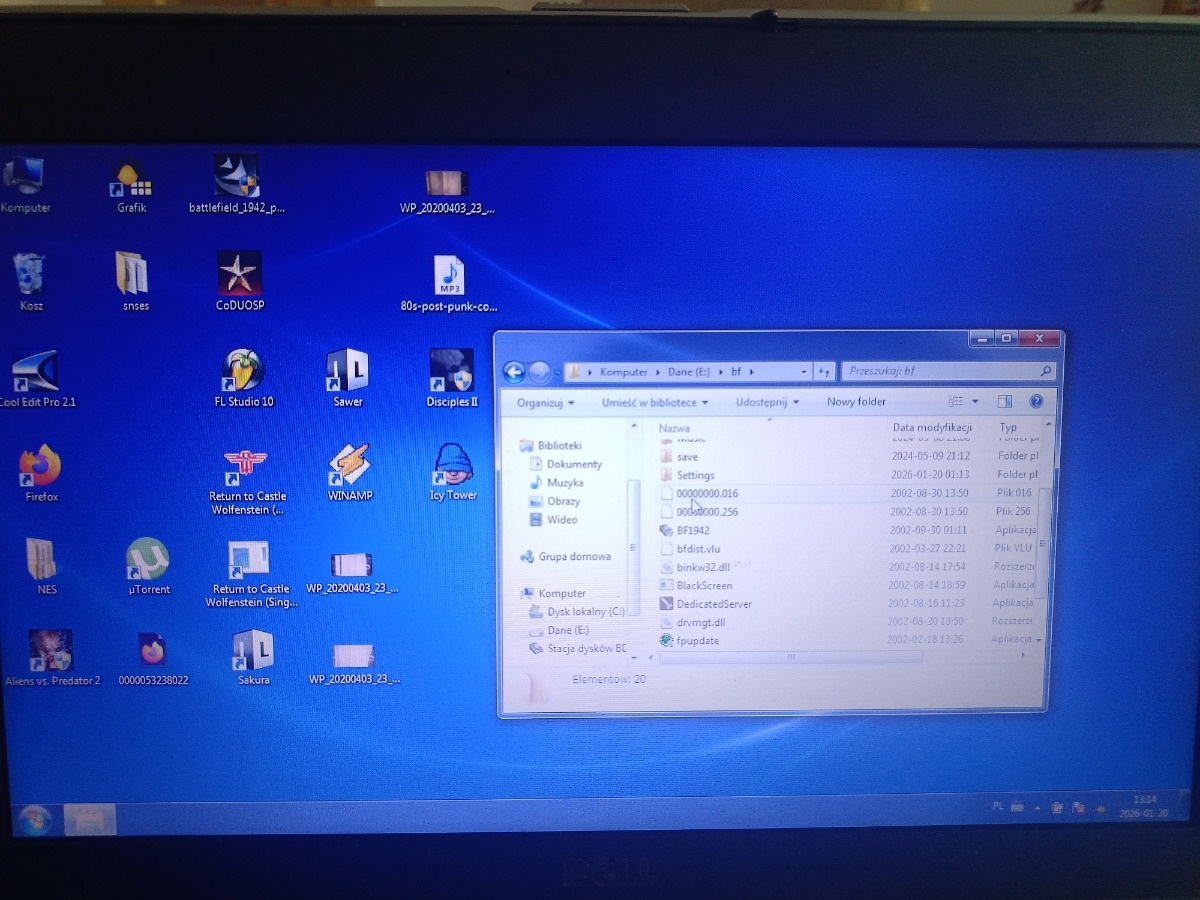Open FL Studio 10 desktop shortcut

pos(243,372)
